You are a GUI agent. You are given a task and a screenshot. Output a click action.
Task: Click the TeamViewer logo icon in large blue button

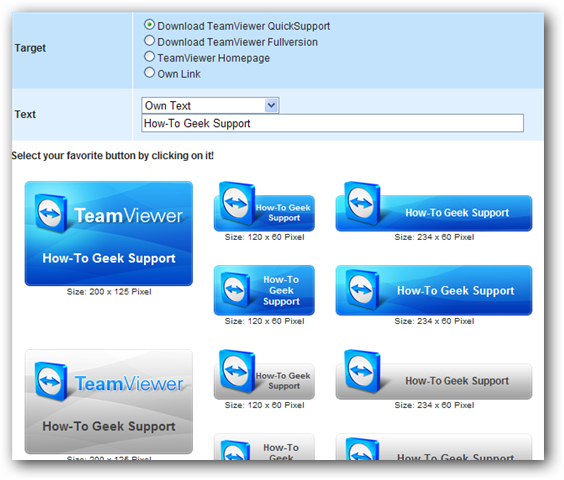tap(51, 213)
